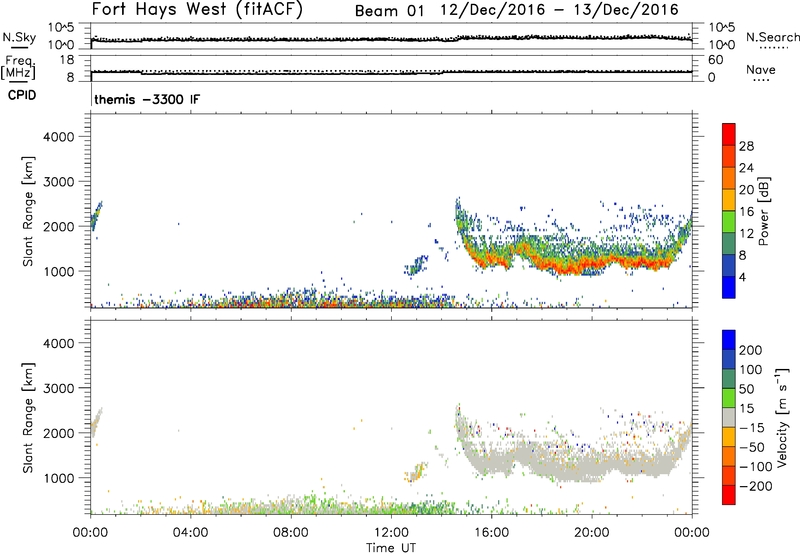Click the left '10^5' tick on the N.Sky axis
The image size is (800, 554).
click(x=61, y=28)
